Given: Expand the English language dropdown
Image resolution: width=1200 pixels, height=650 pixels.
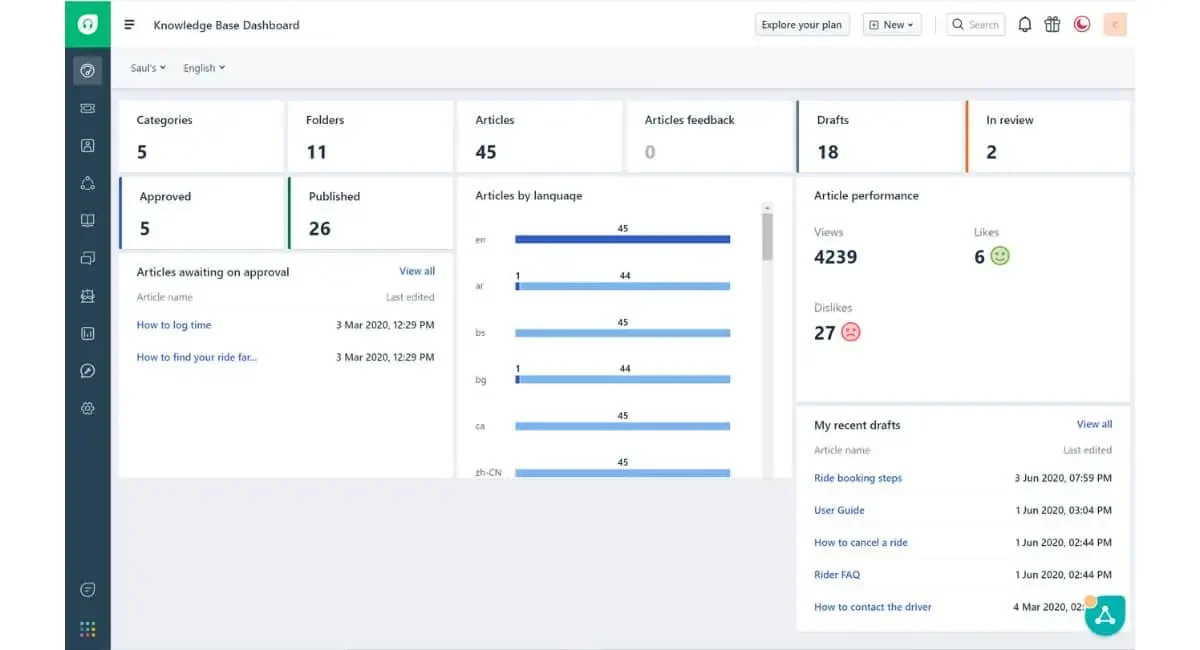Looking at the screenshot, I should (204, 68).
